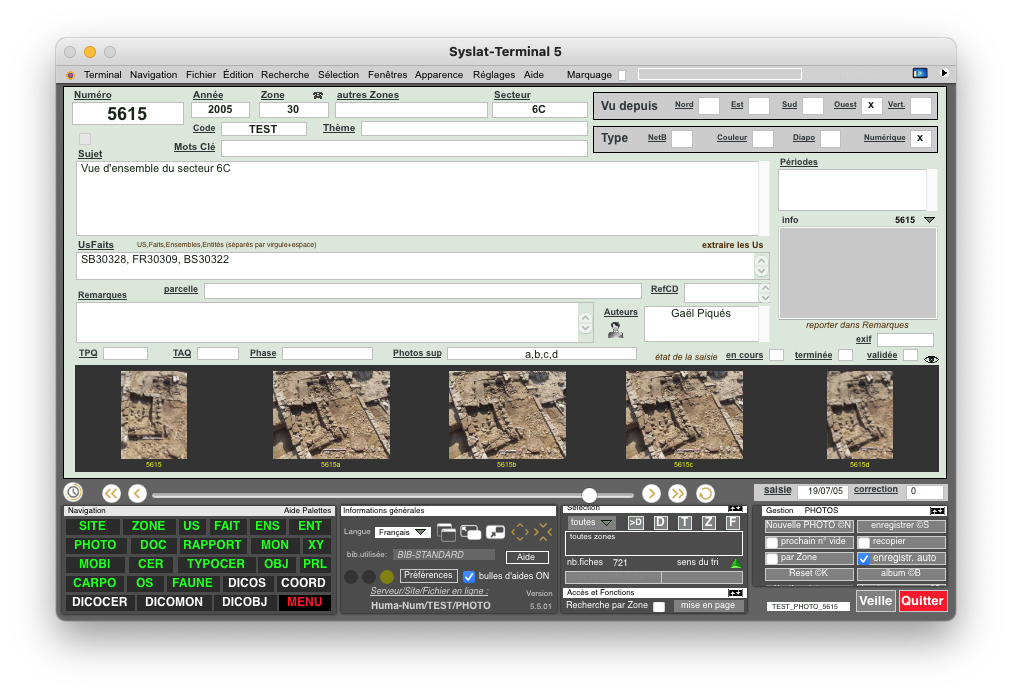Viewport: 1012px width, 695px height.
Task: Jump to first record double-left arrow
Action: [111, 494]
